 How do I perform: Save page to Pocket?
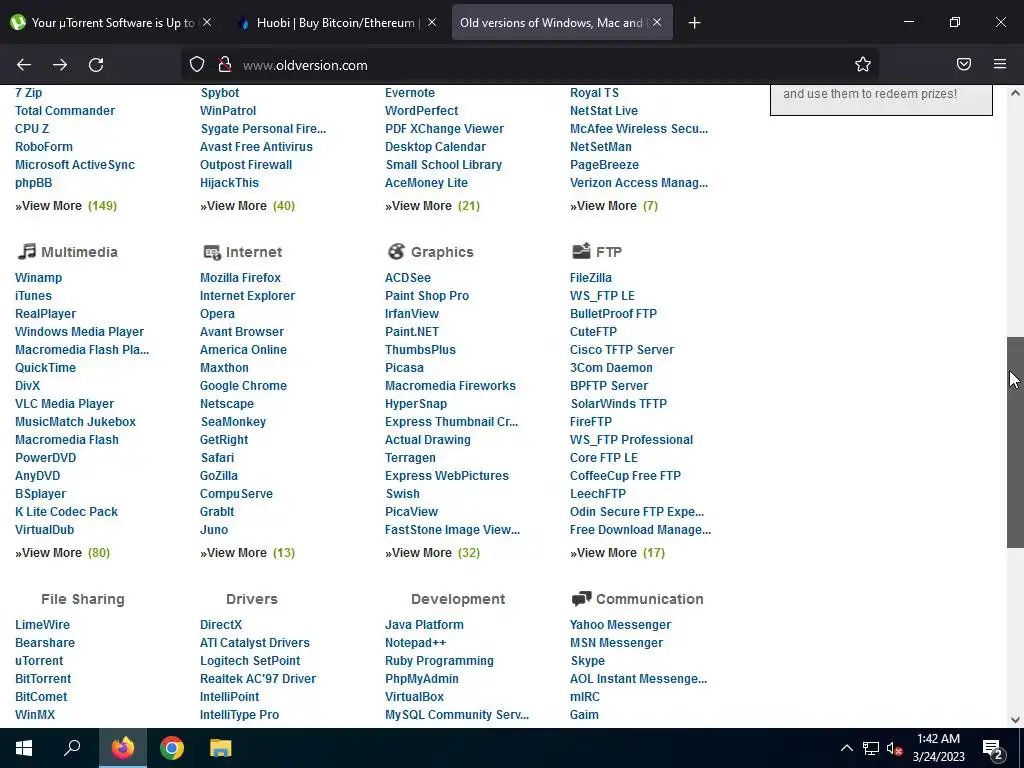click(964, 64)
